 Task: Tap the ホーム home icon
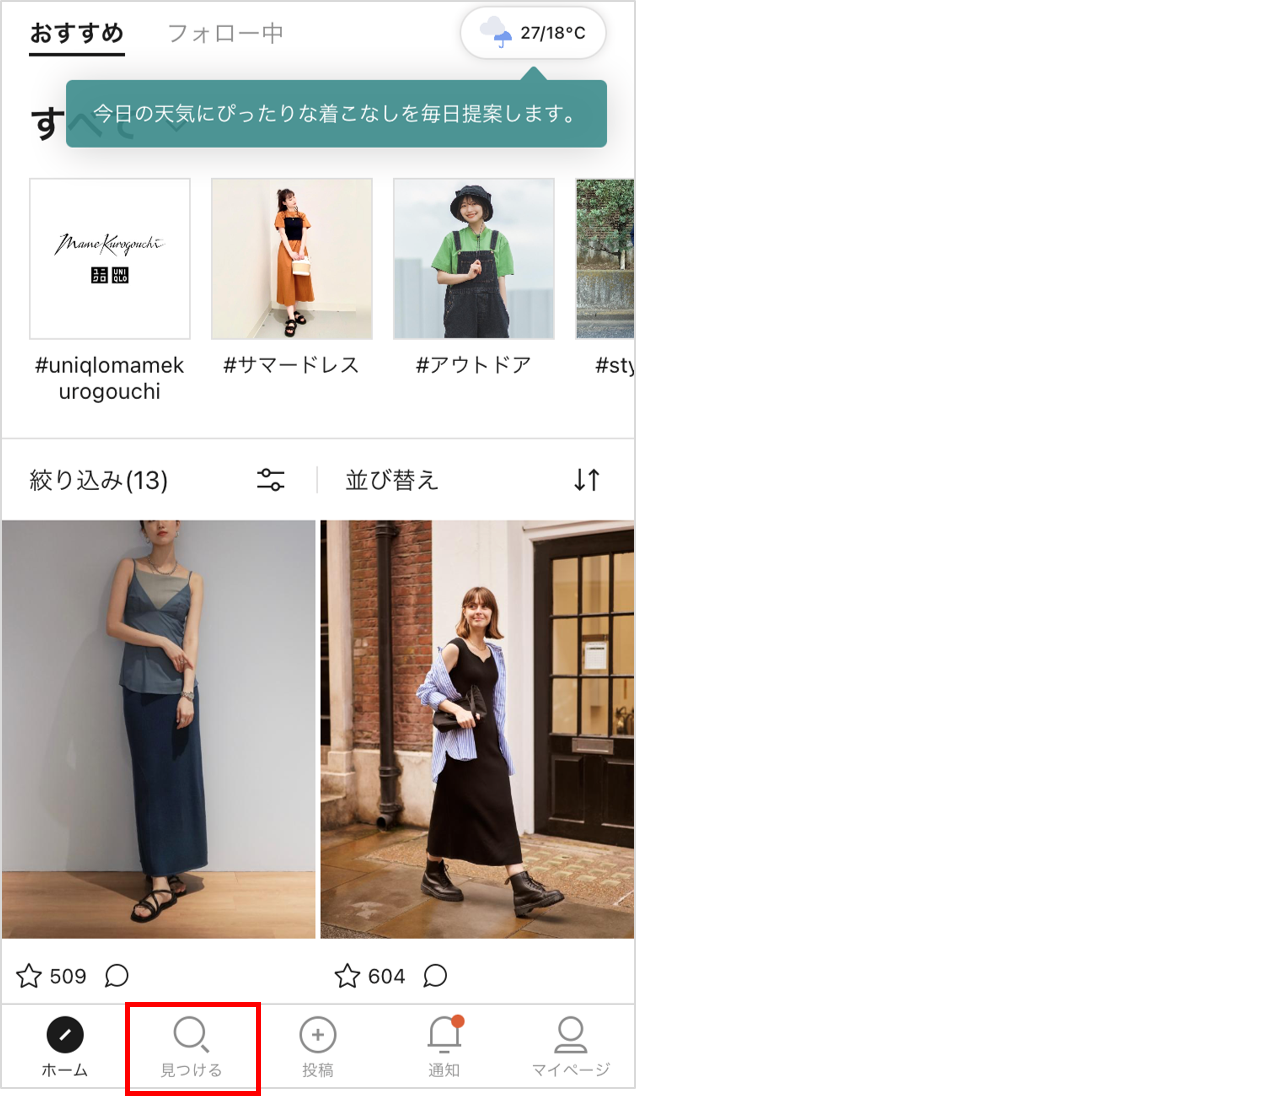tap(65, 1036)
